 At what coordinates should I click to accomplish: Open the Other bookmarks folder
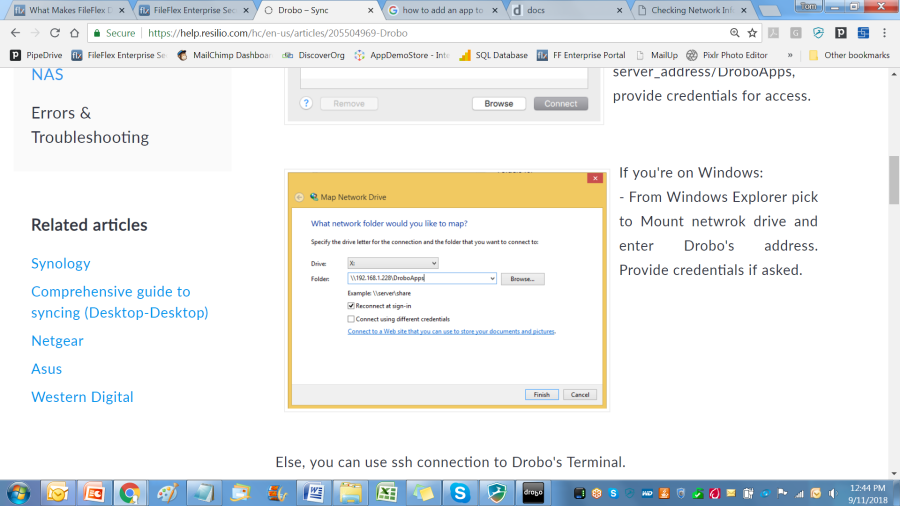pos(849,55)
